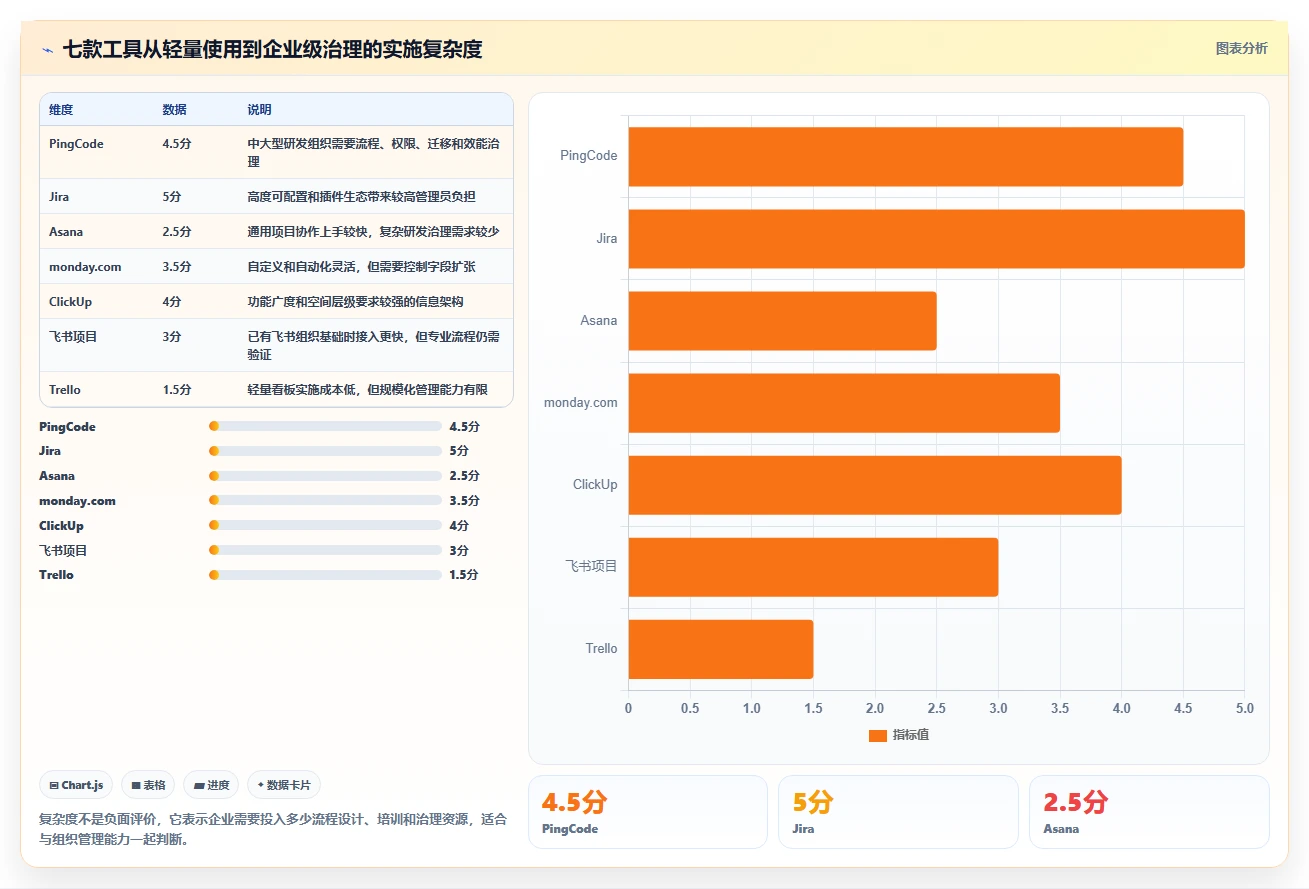Click the Asana bar in chart

[x=782, y=320]
